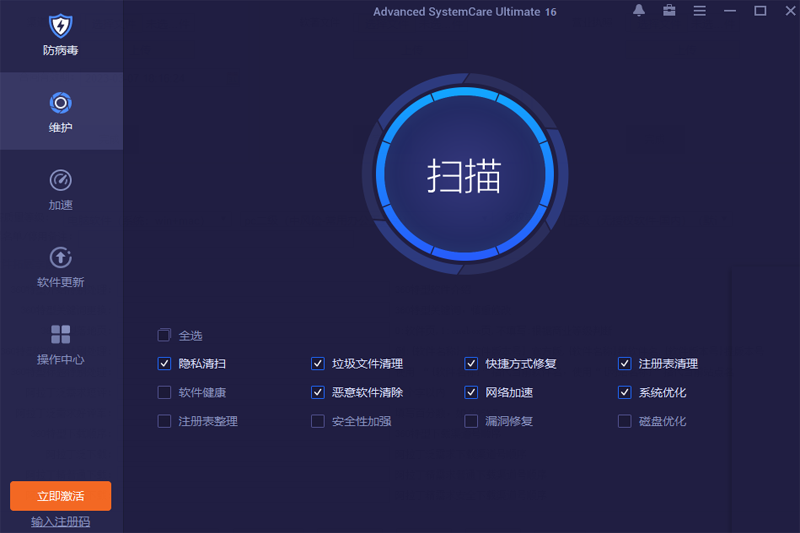Uncheck 注册表清理 registry clean
Image resolution: width=800 pixels, height=533 pixels.
[x=625, y=364]
